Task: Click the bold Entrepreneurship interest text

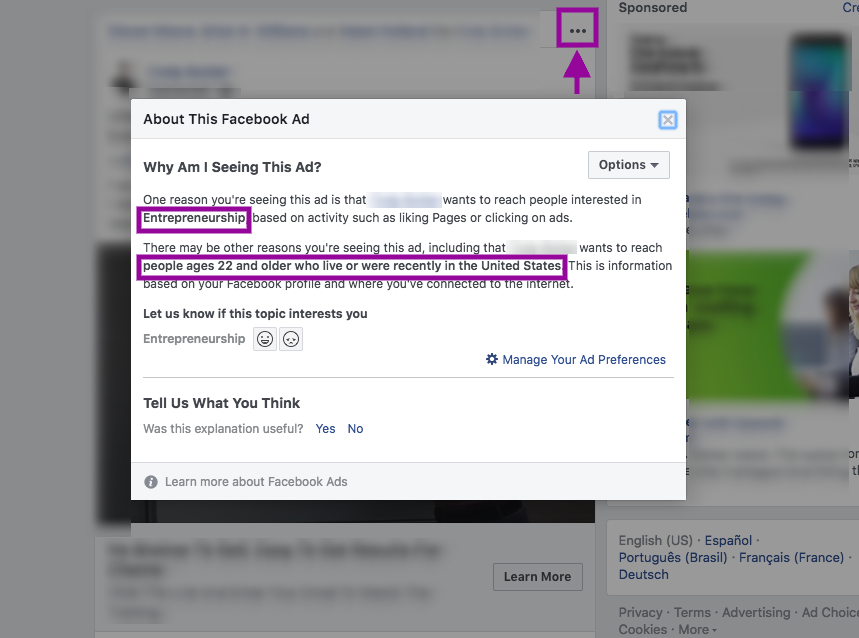Action: (x=194, y=218)
